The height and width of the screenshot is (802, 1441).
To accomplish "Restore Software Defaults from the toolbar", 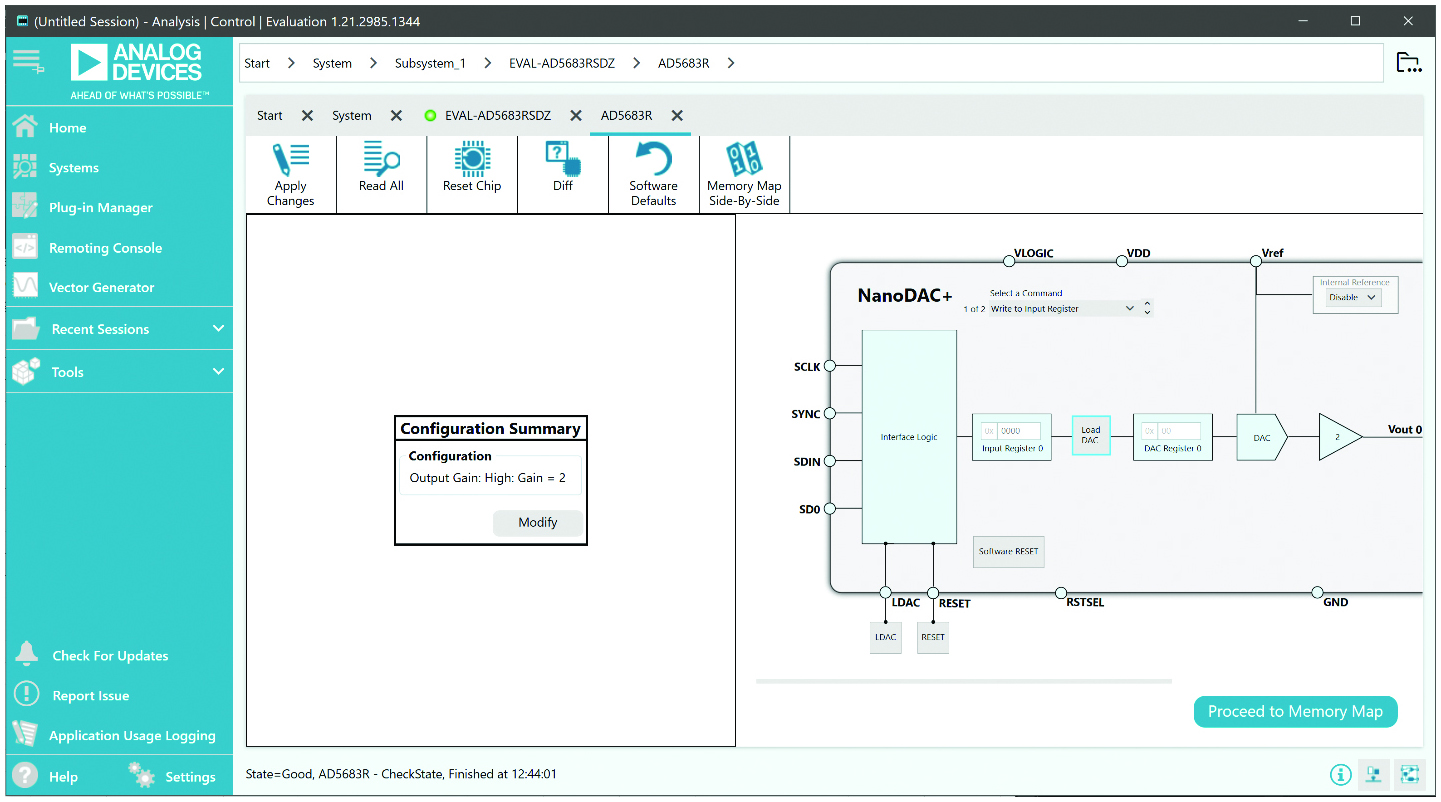I will point(653,174).
